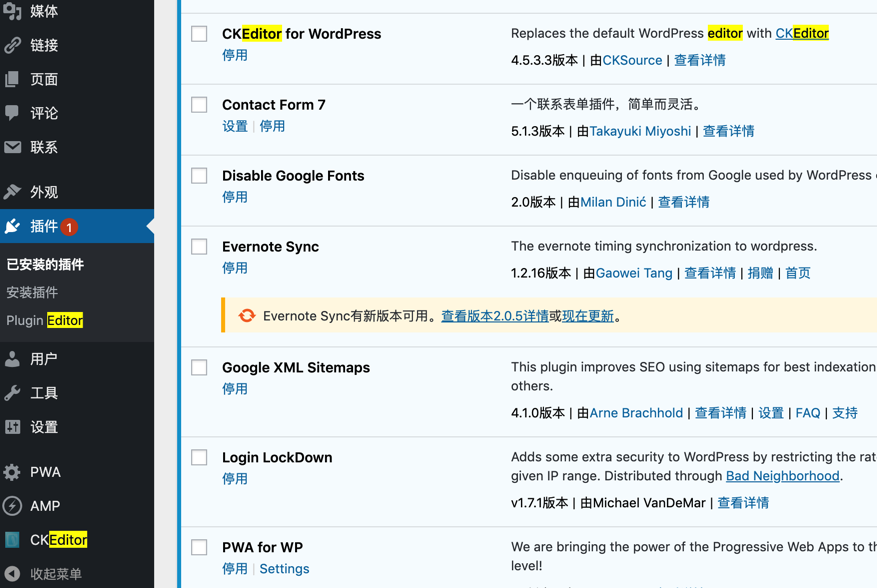
Task: Open the 工具 menu label
Action: tap(44, 393)
